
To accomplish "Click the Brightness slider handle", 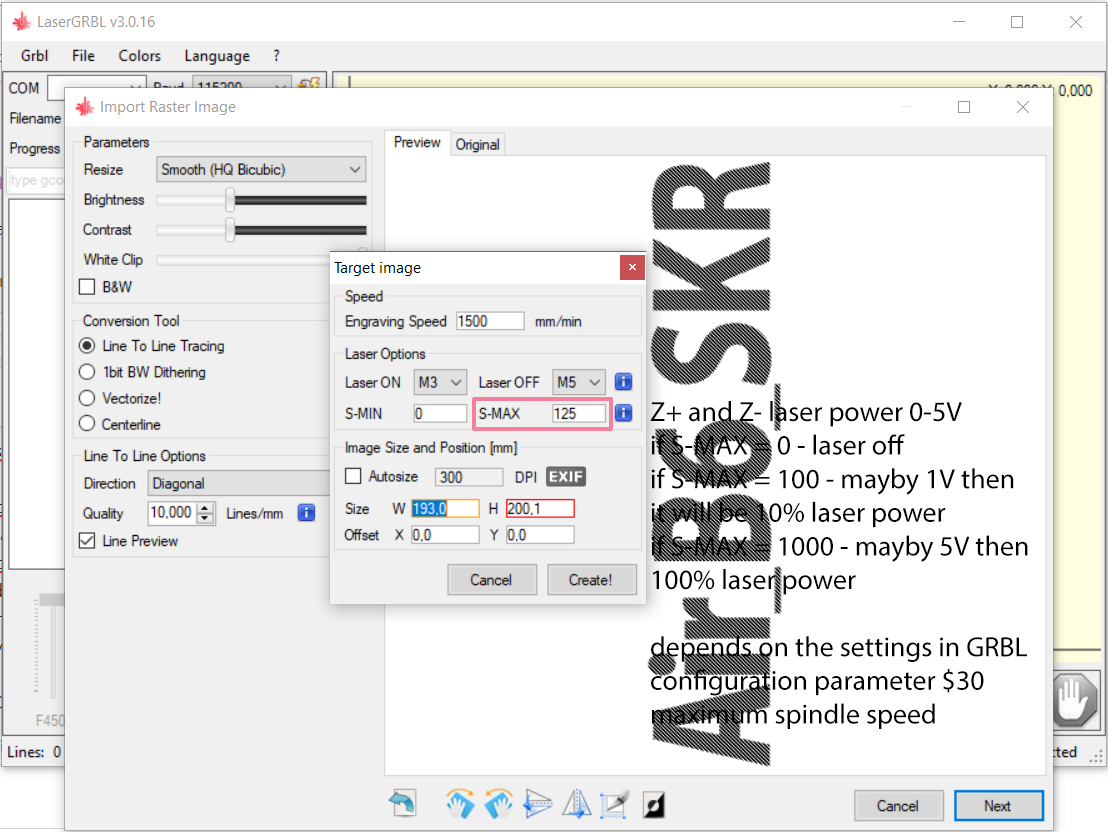I will 230,200.
